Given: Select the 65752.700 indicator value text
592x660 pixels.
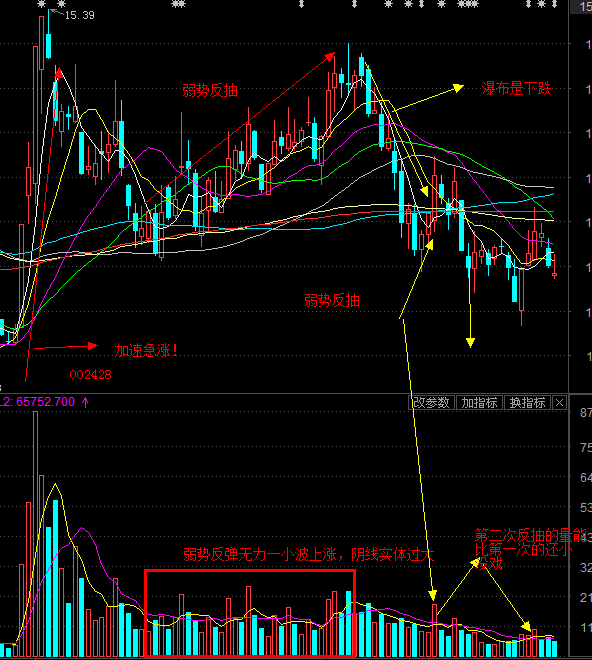Looking at the screenshot, I should [45, 402].
